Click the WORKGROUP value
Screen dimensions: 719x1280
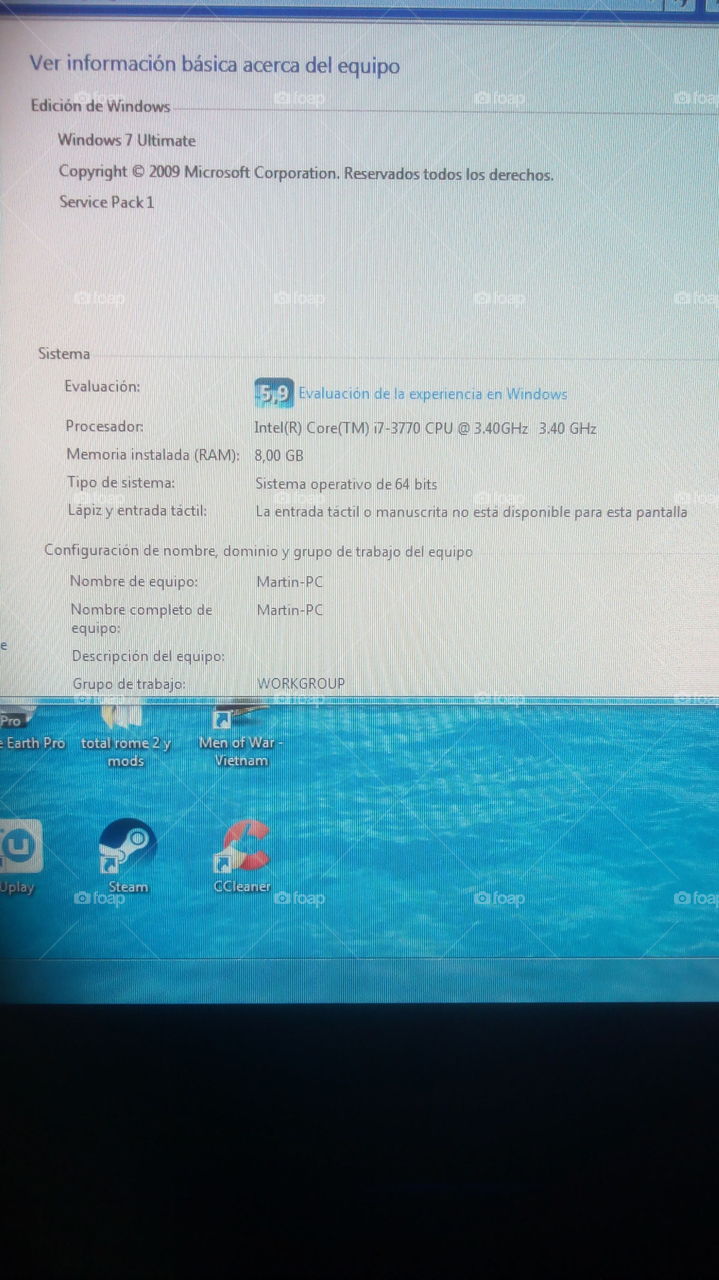click(301, 683)
